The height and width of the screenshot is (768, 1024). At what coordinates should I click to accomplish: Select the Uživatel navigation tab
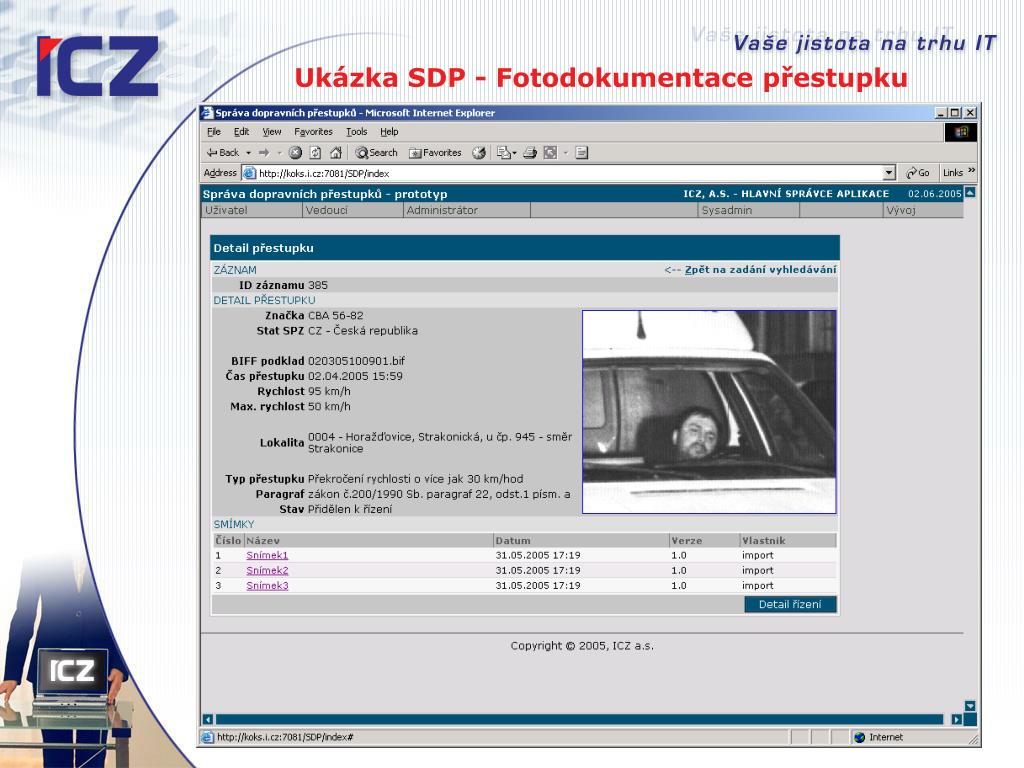tap(252, 210)
